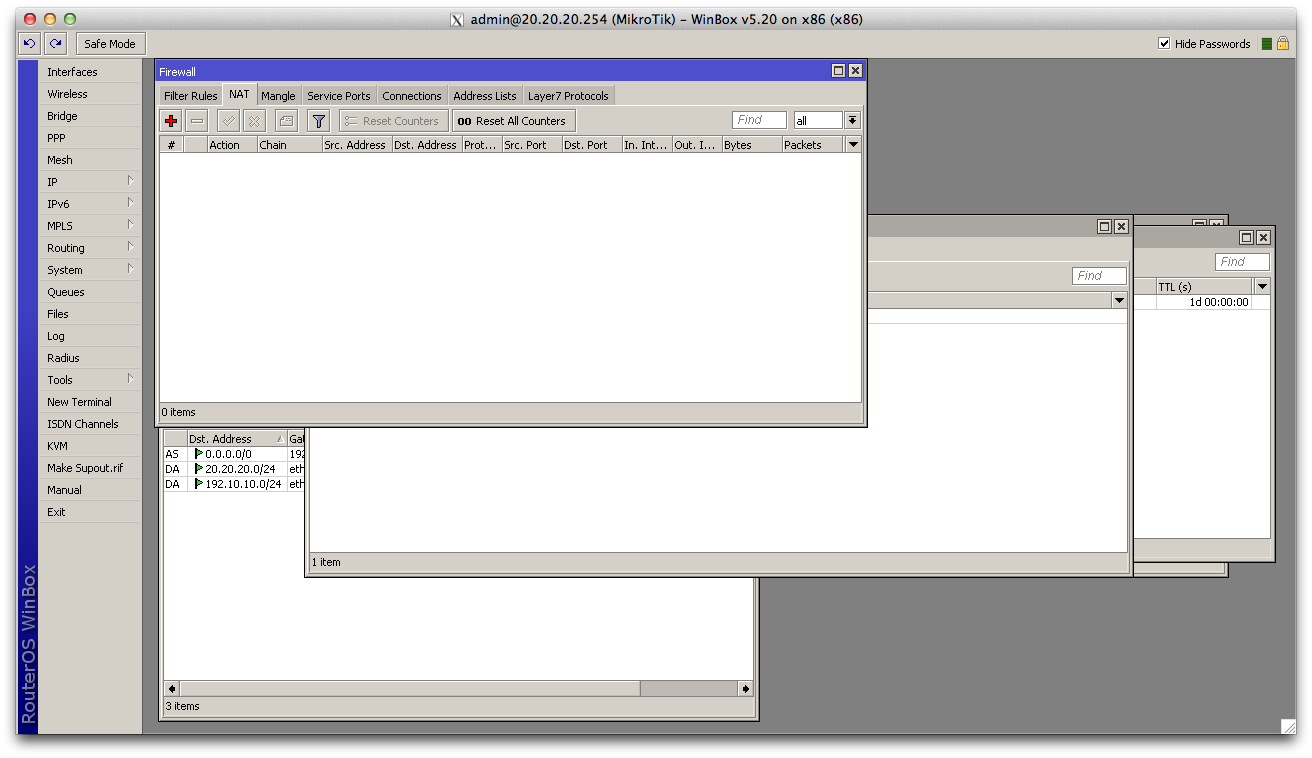Switch to the Filter Rules tab
Screen dimensions: 1312x758
tap(190, 96)
